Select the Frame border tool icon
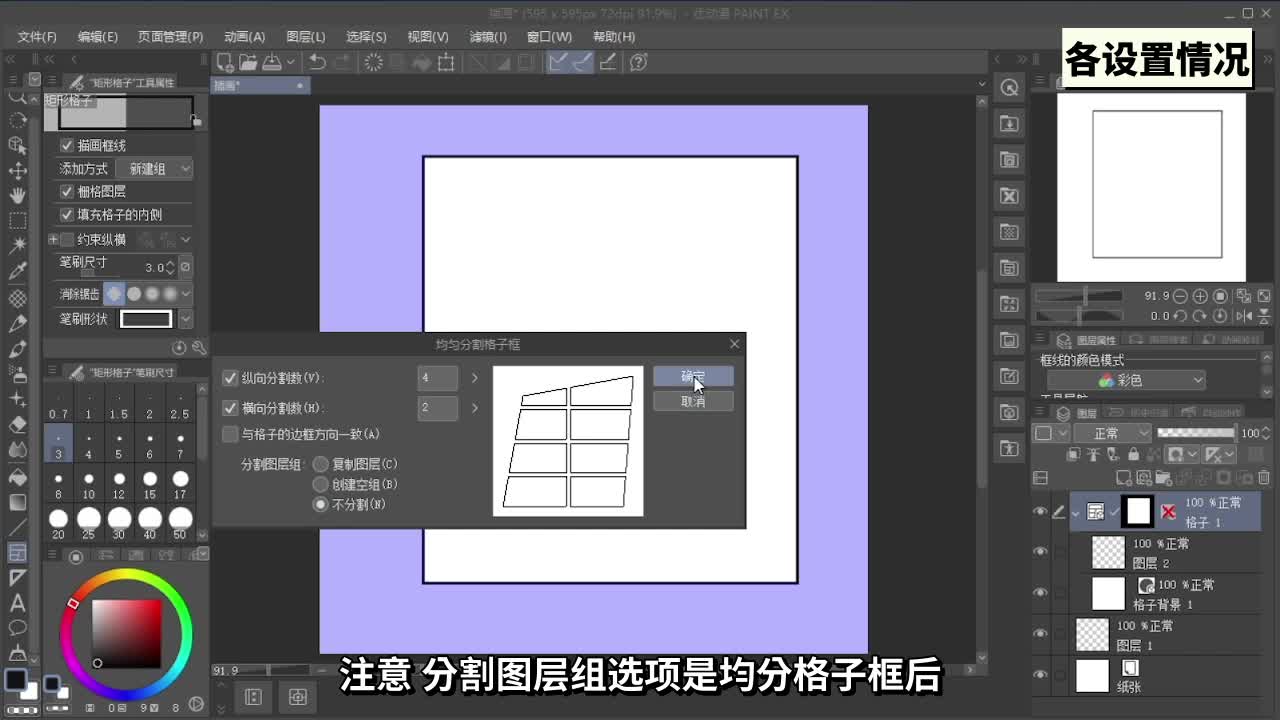Screen dimensions: 1280x720 (x=17, y=552)
